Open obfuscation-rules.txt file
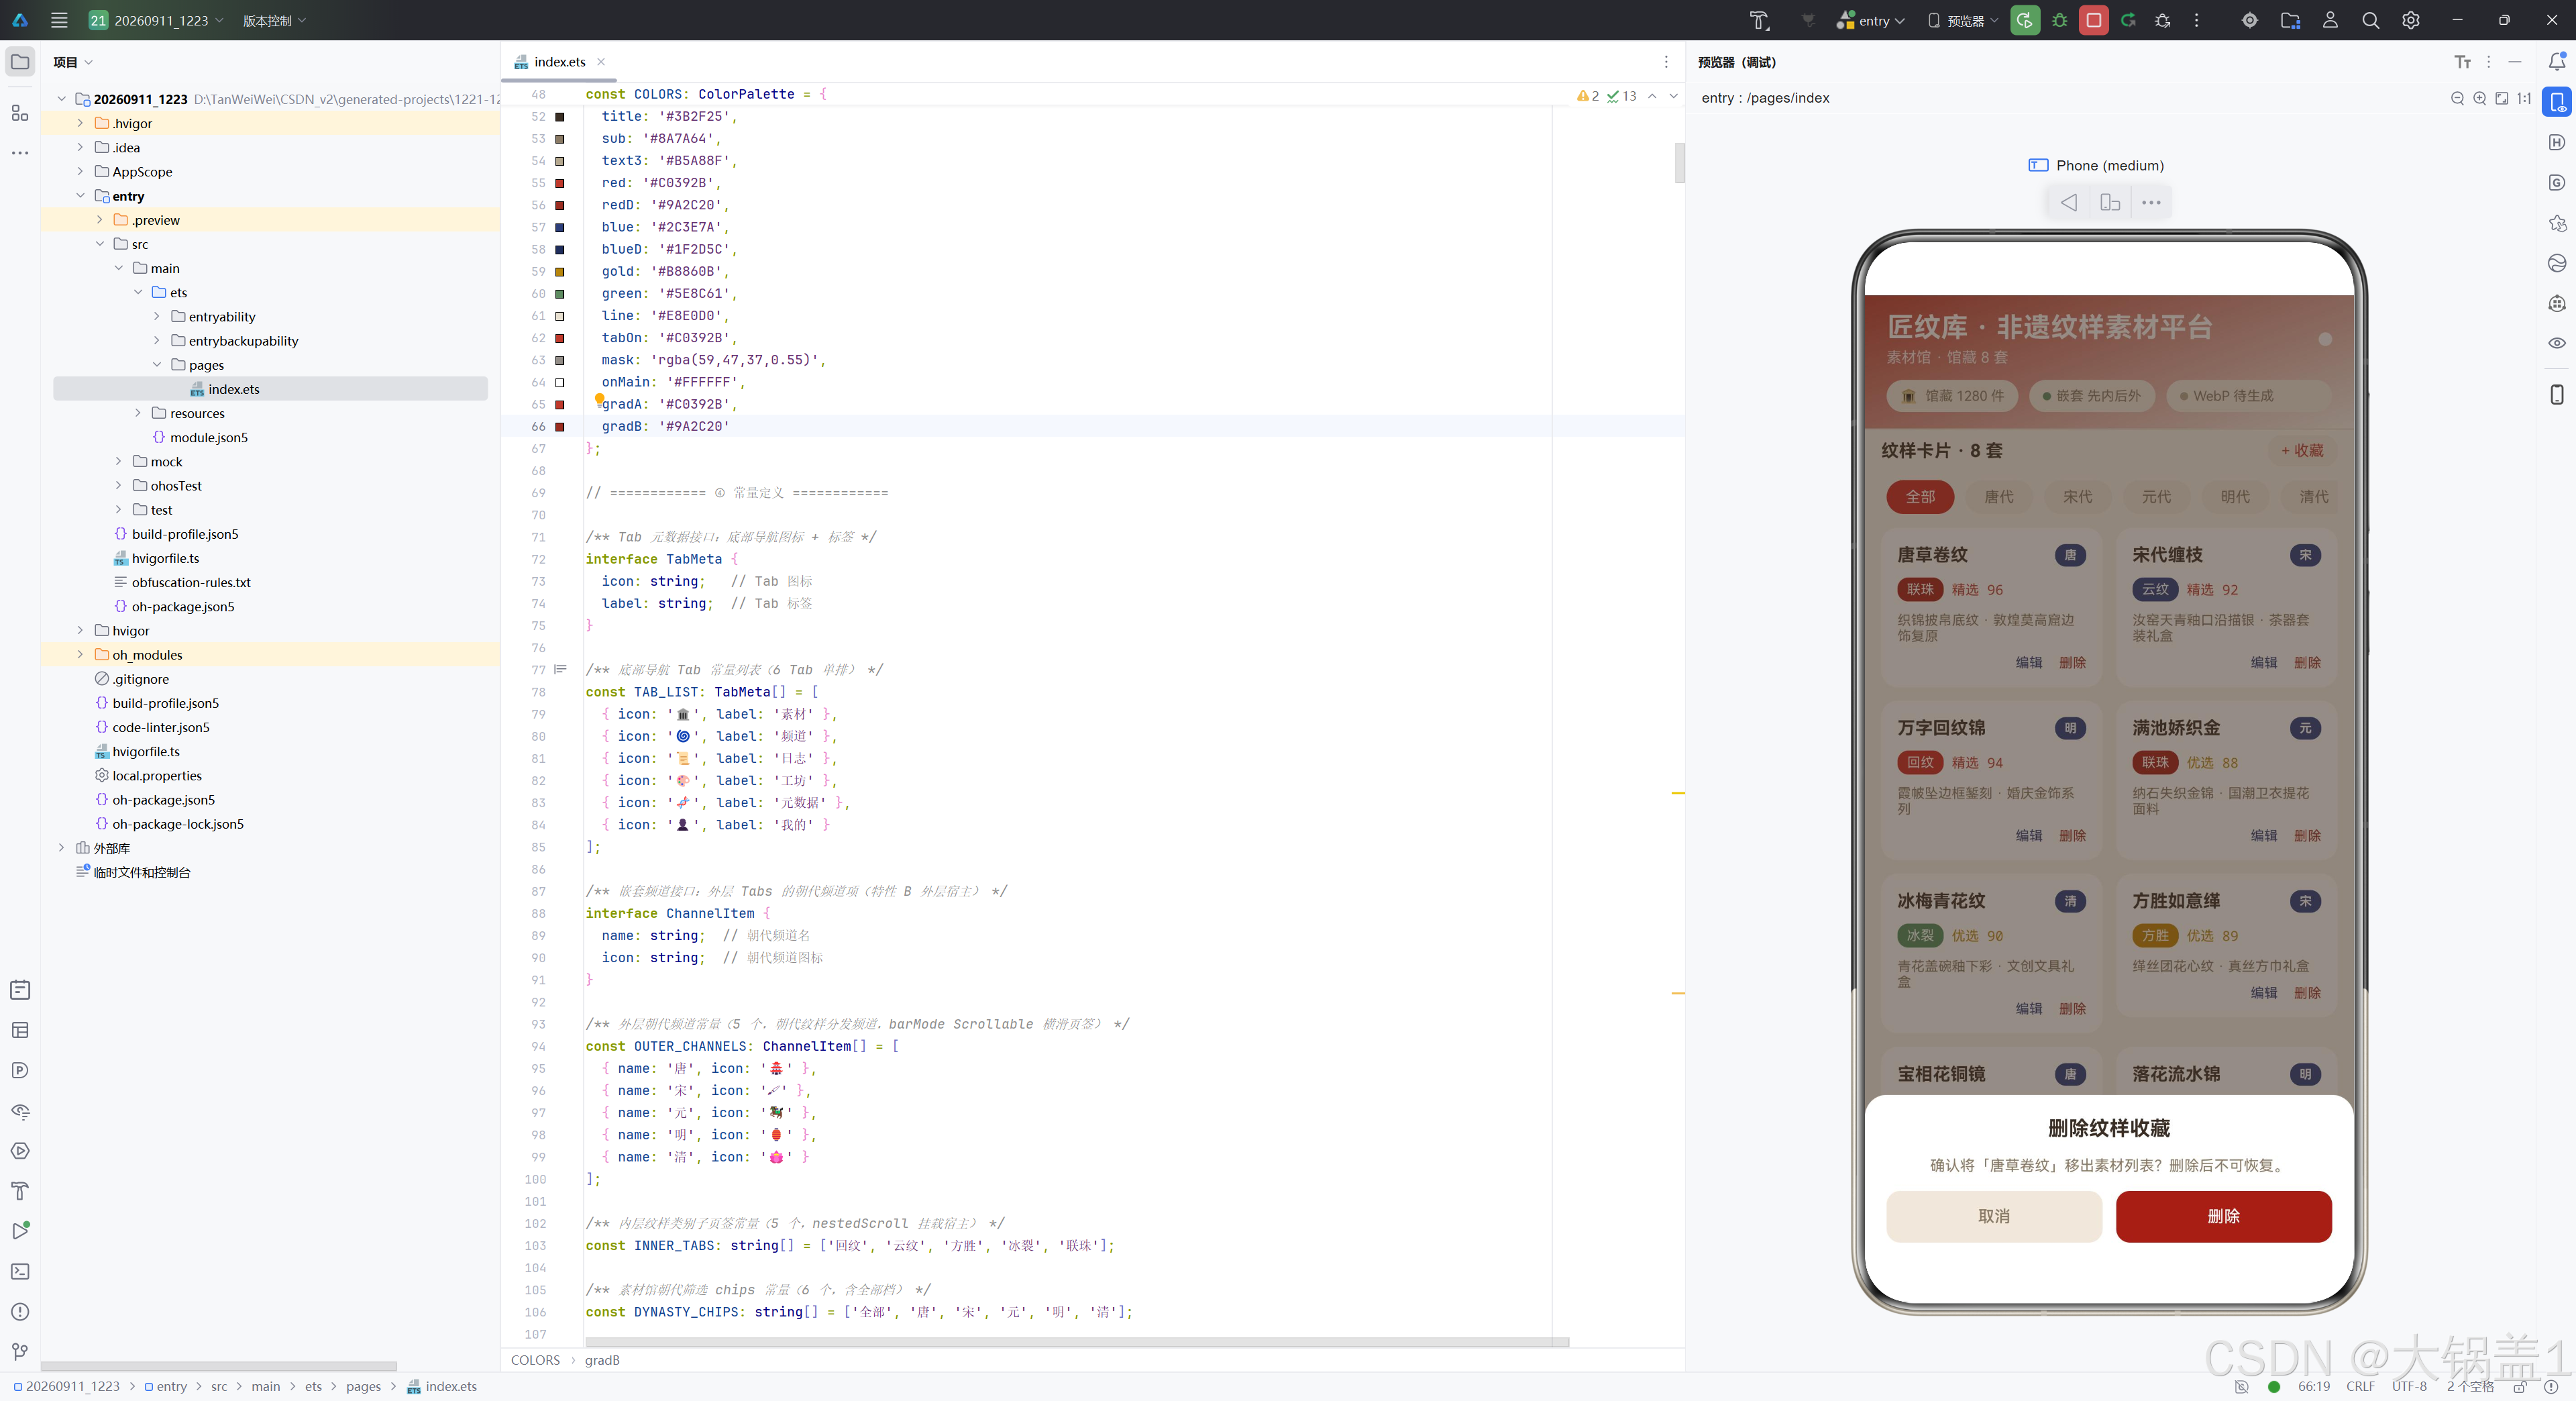The width and height of the screenshot is (2576, 1401). (191, 582)
